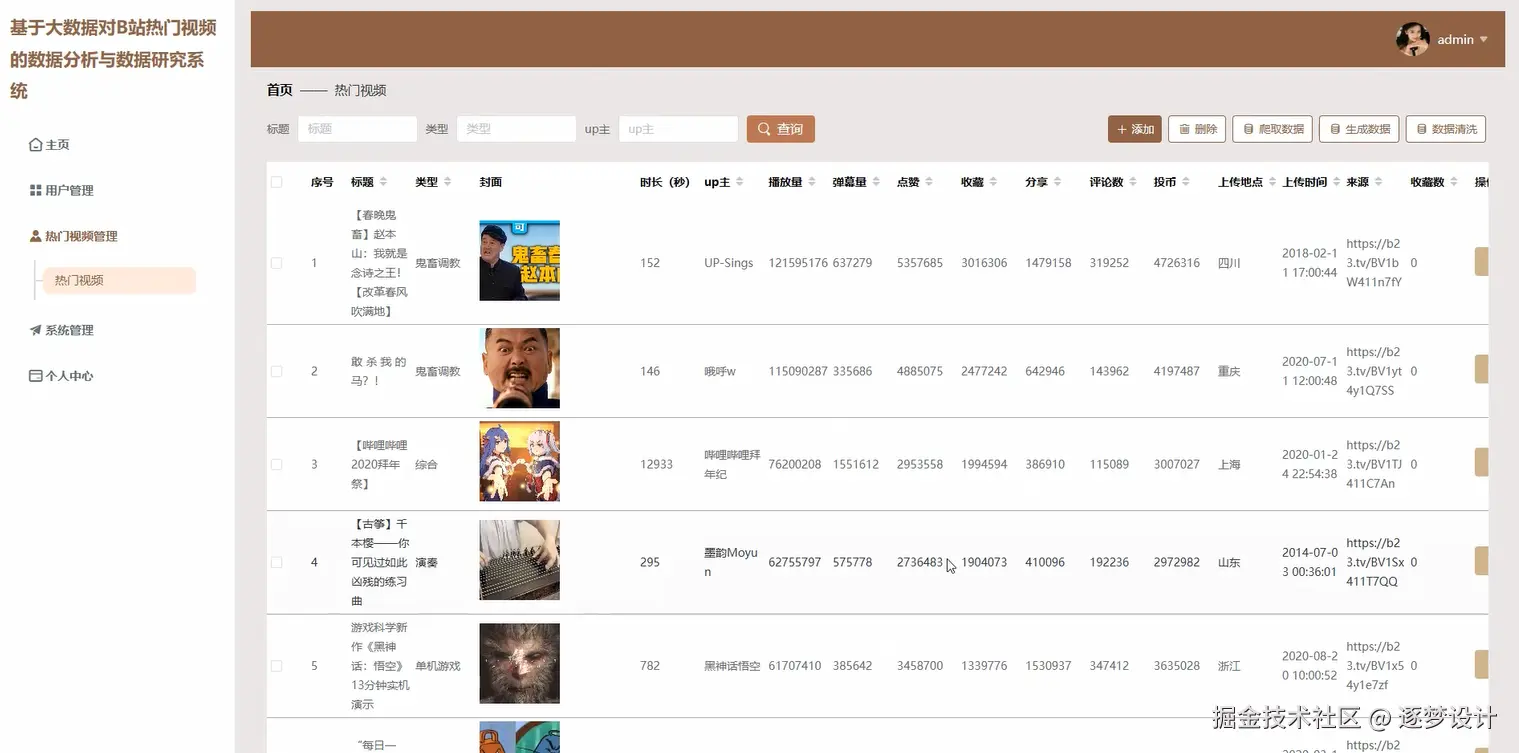
Task: Select the row with up主 哦呼w
Action: pyautogui.click(x=276, y=371)
